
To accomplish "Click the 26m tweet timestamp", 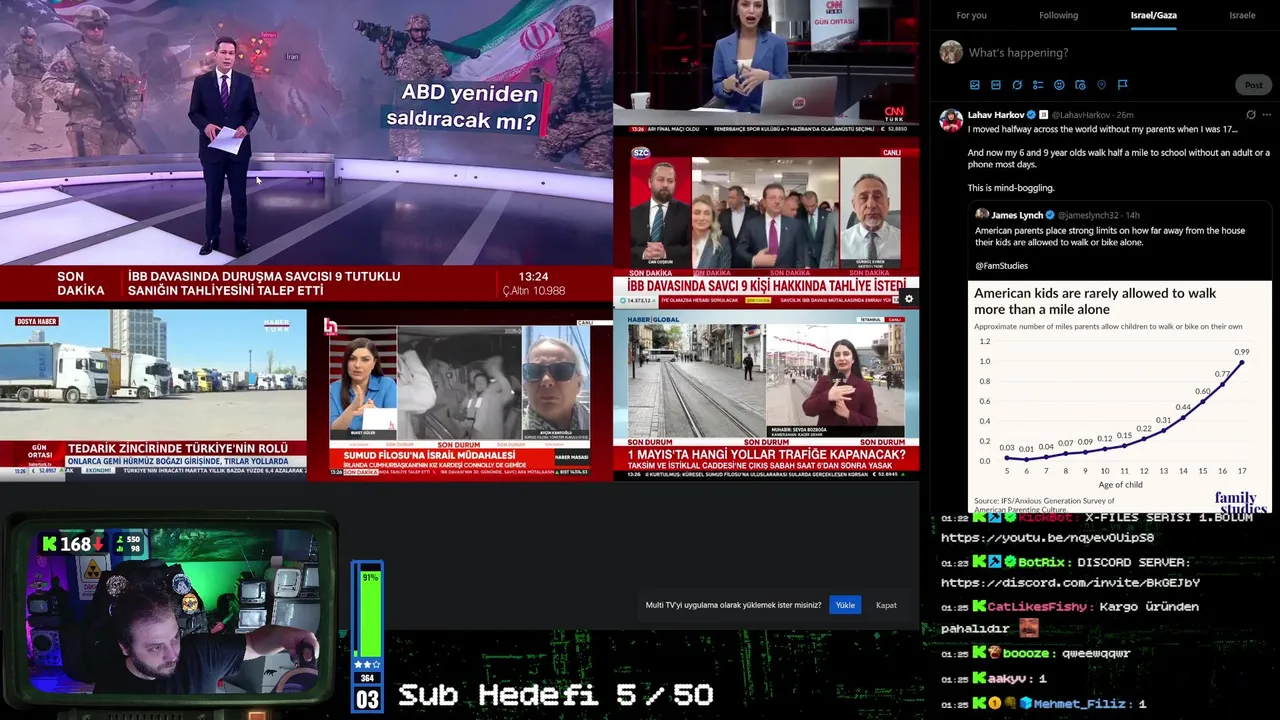I will pos(1124,115).
